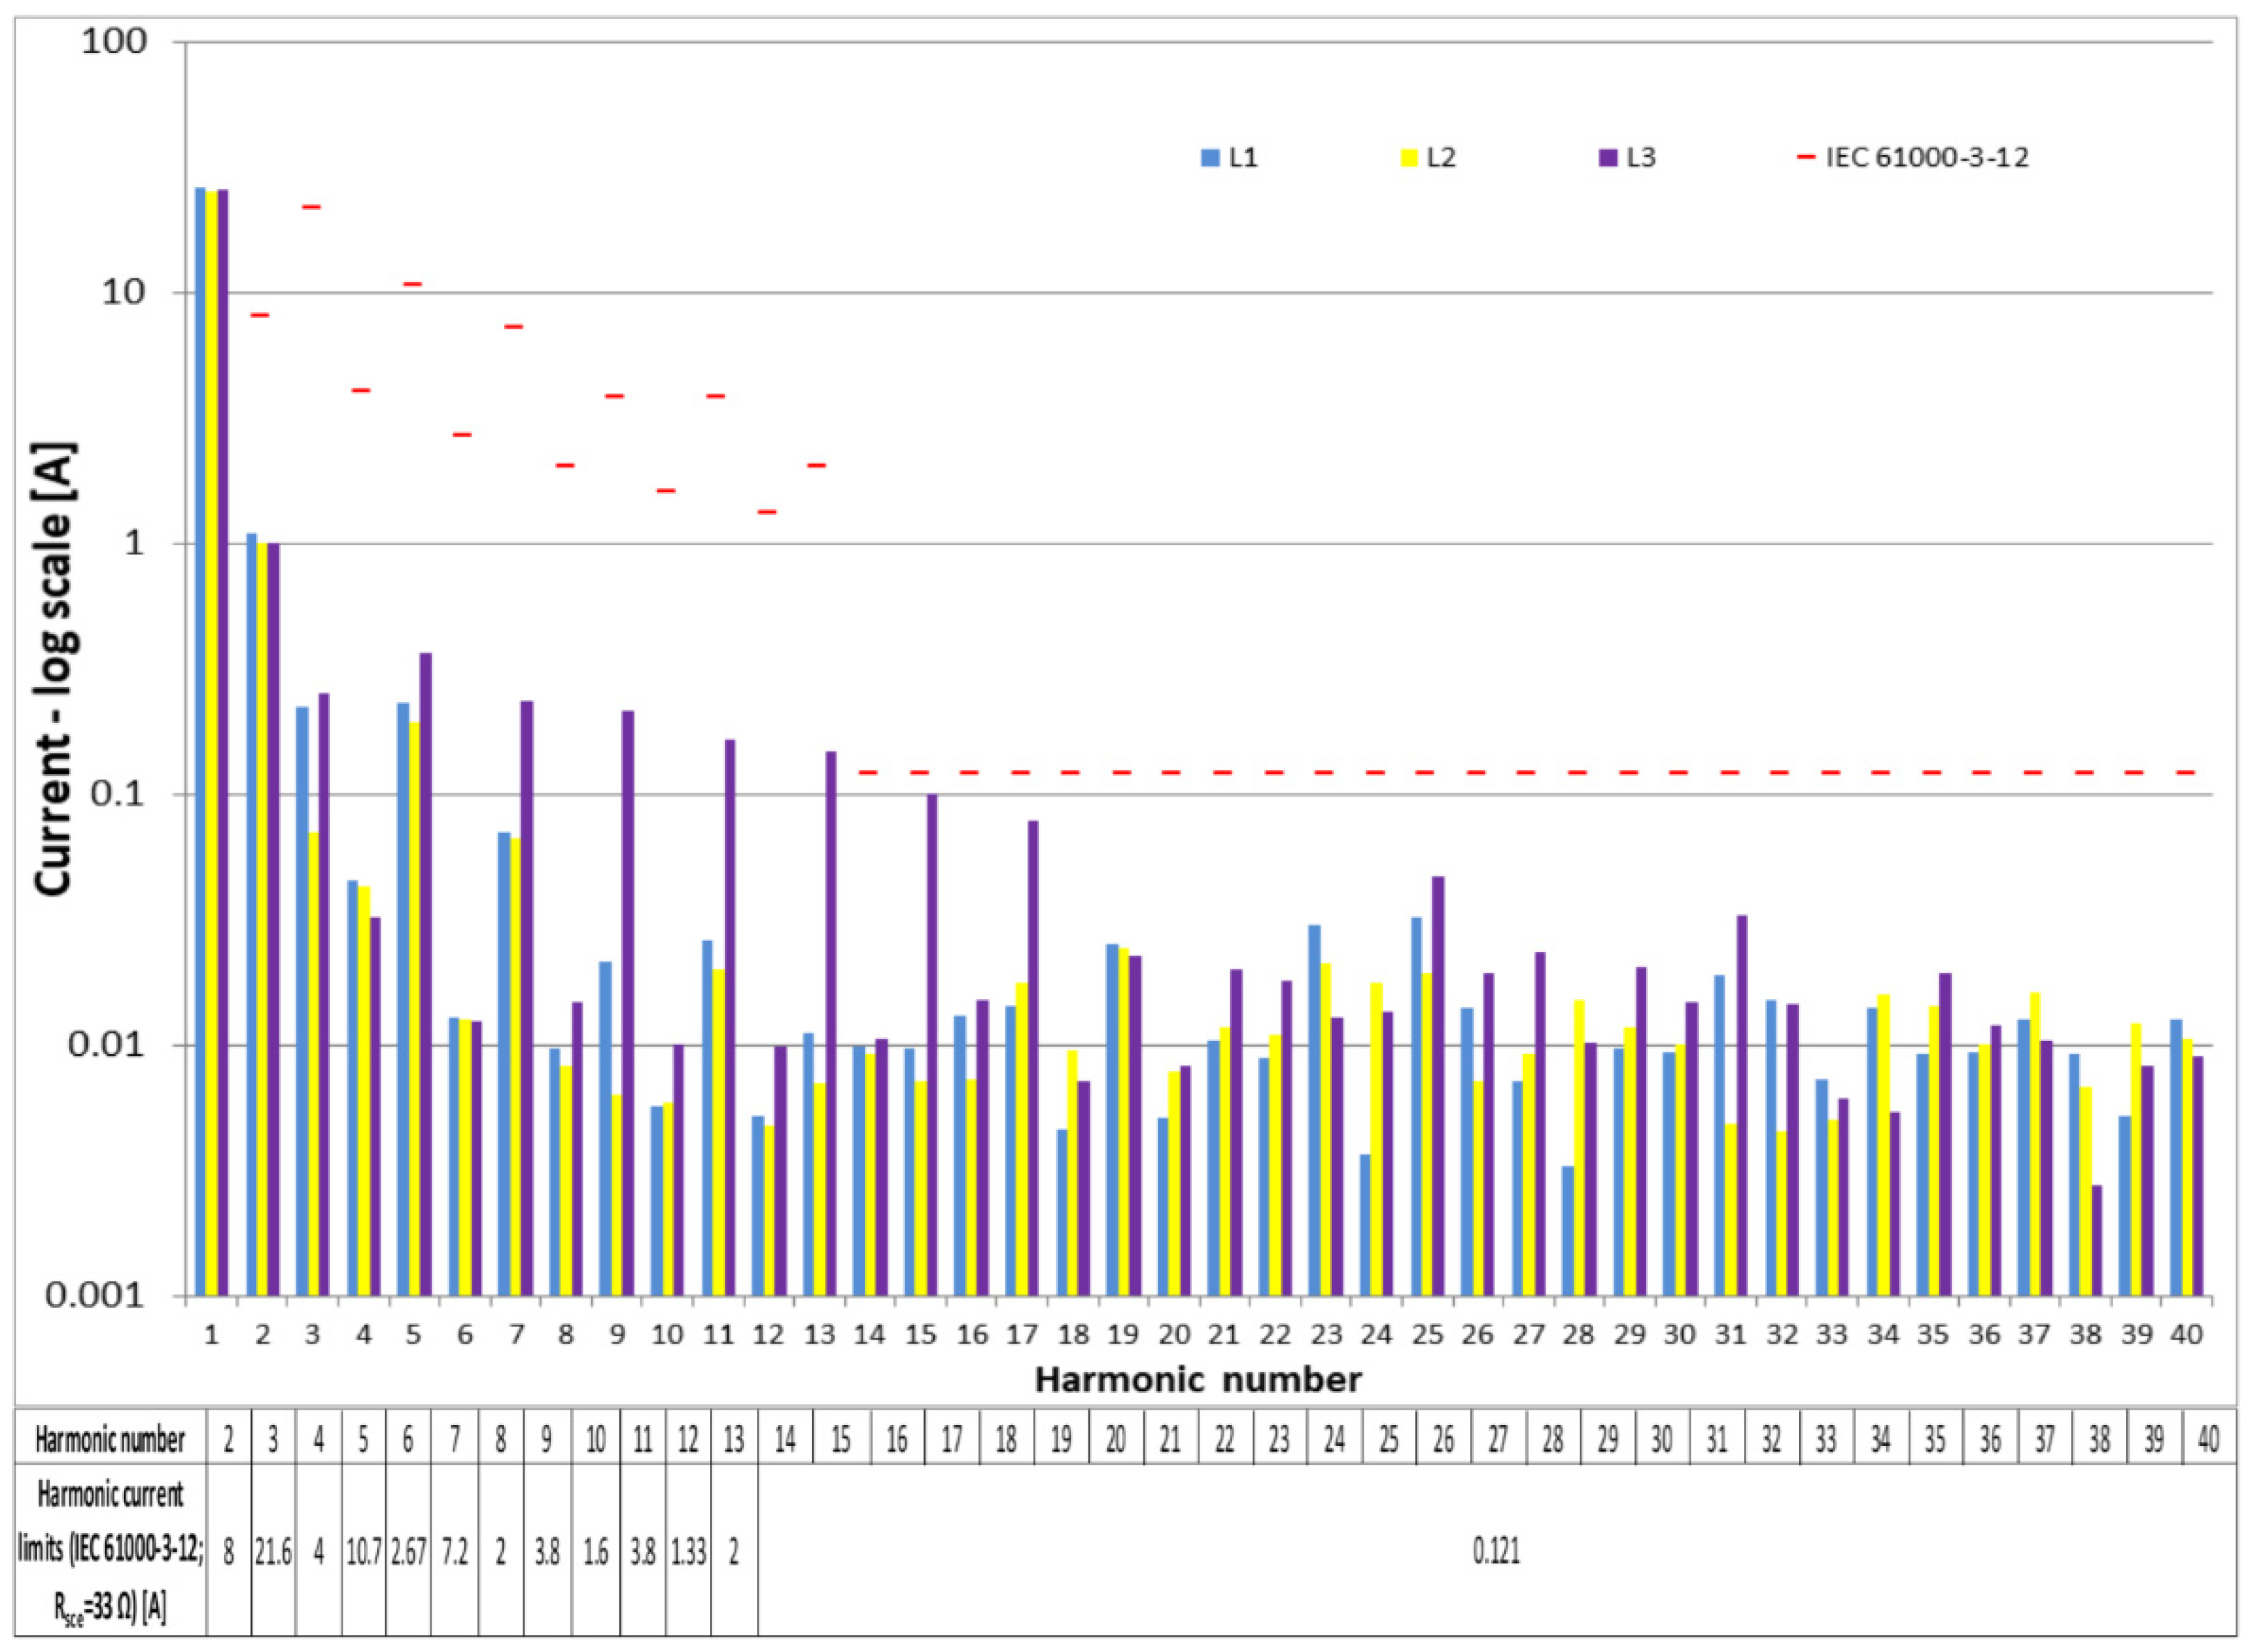Image resolution: width=2250 pixels, height=1652 pixels.
Task: Click the table cell with limit '21.6'
Action: pos(273,1551)
